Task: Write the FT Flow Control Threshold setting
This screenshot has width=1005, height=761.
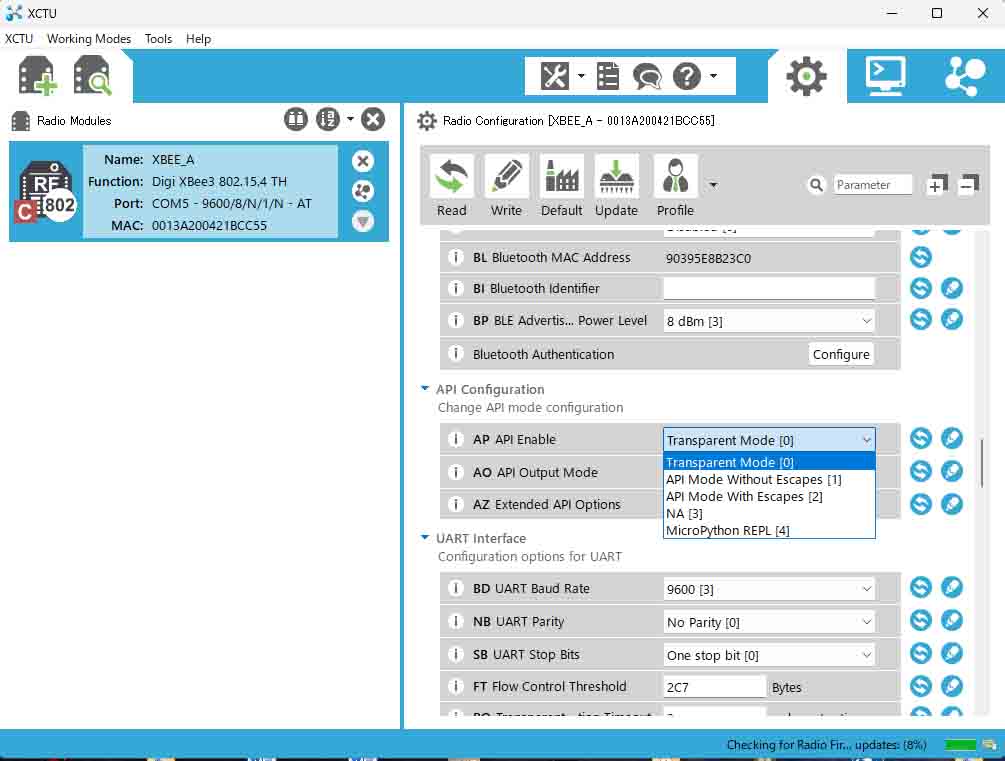Action: [x=952, y=686]
